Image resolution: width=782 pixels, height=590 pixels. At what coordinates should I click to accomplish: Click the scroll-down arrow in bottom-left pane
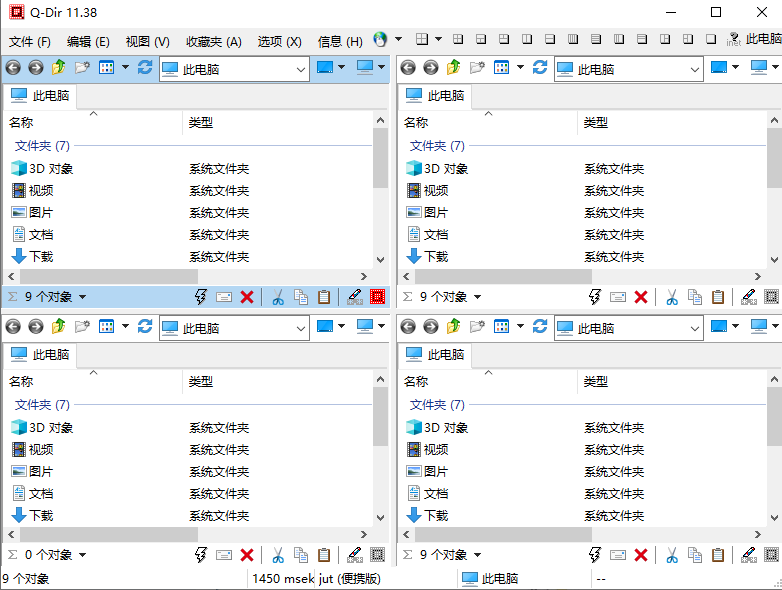381,518
